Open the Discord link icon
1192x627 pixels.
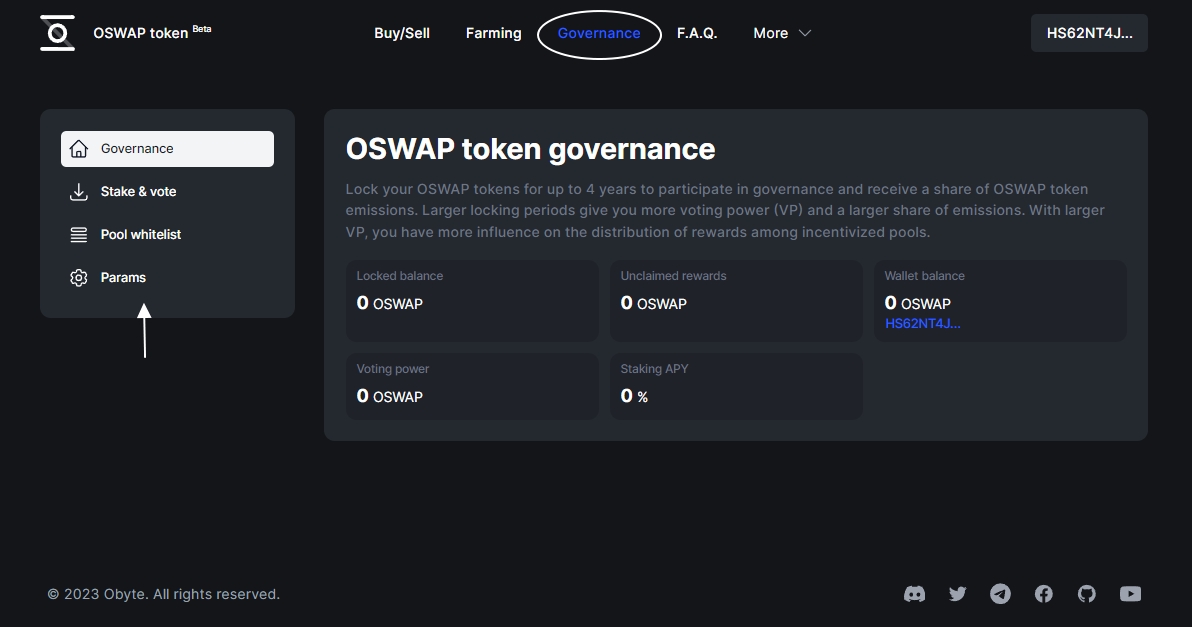(914, 594)
